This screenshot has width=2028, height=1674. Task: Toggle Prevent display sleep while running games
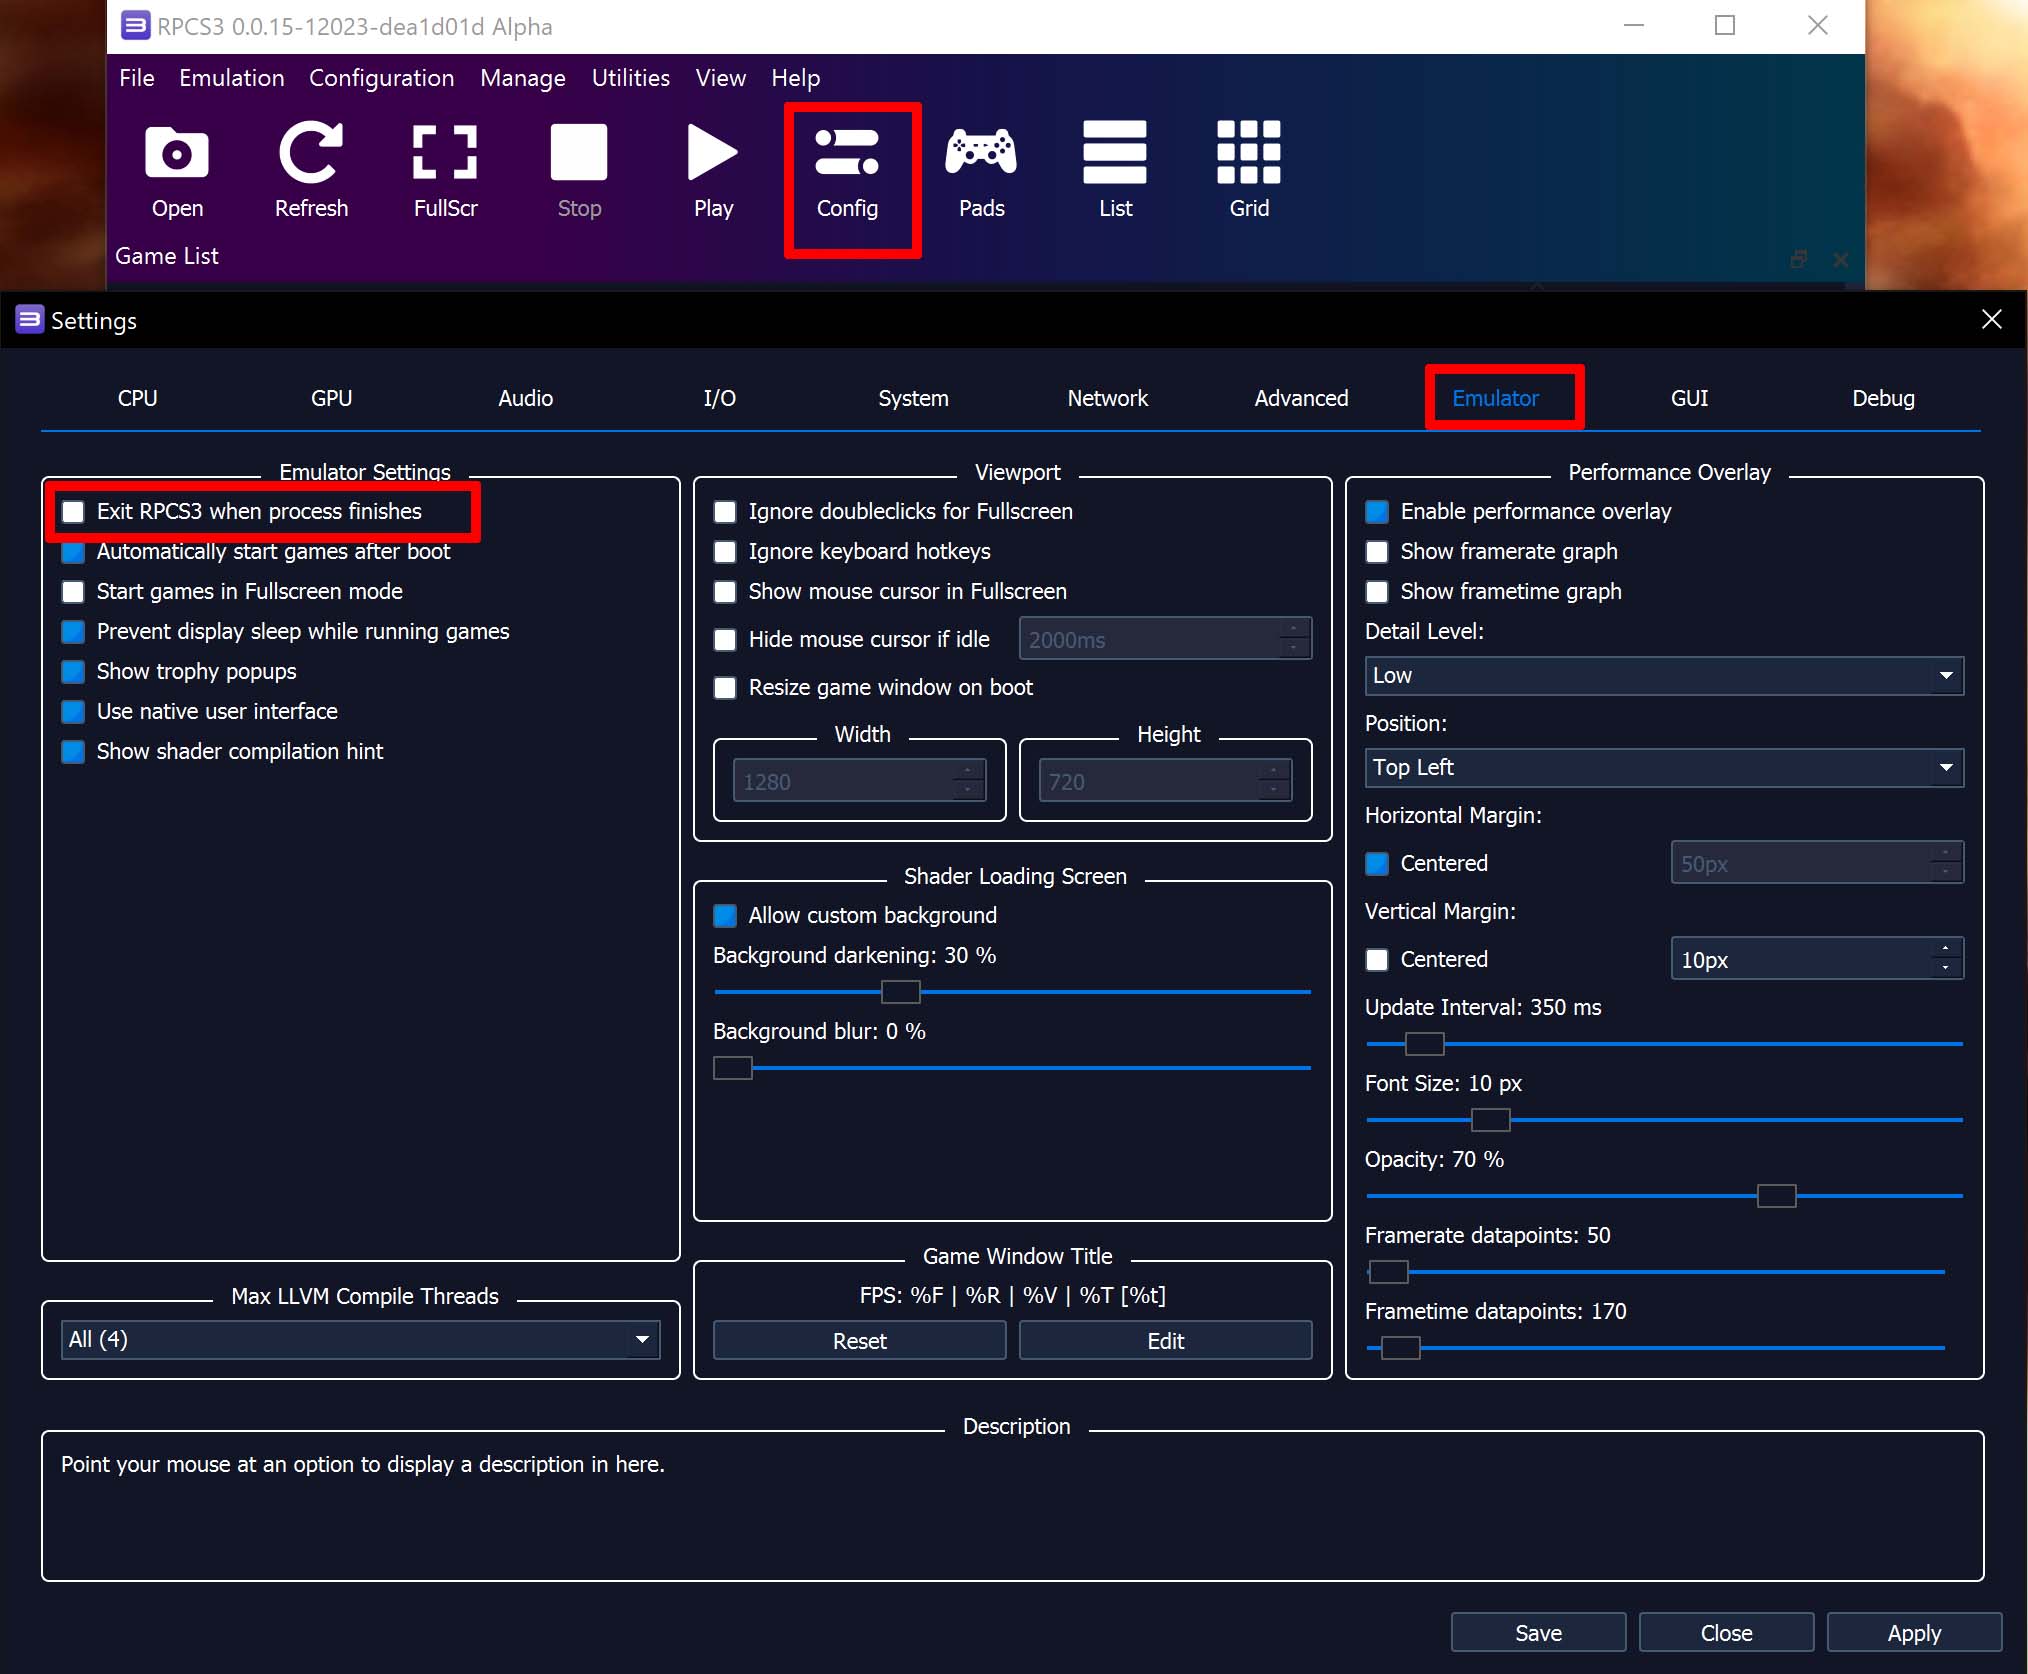click(x=73, y=632)
